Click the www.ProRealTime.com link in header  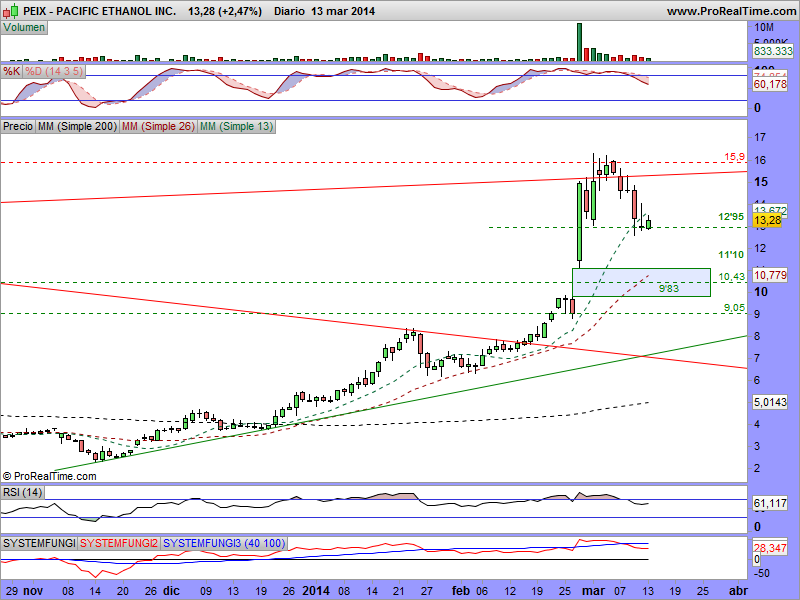pyautogui.click(x=732, y=11)
